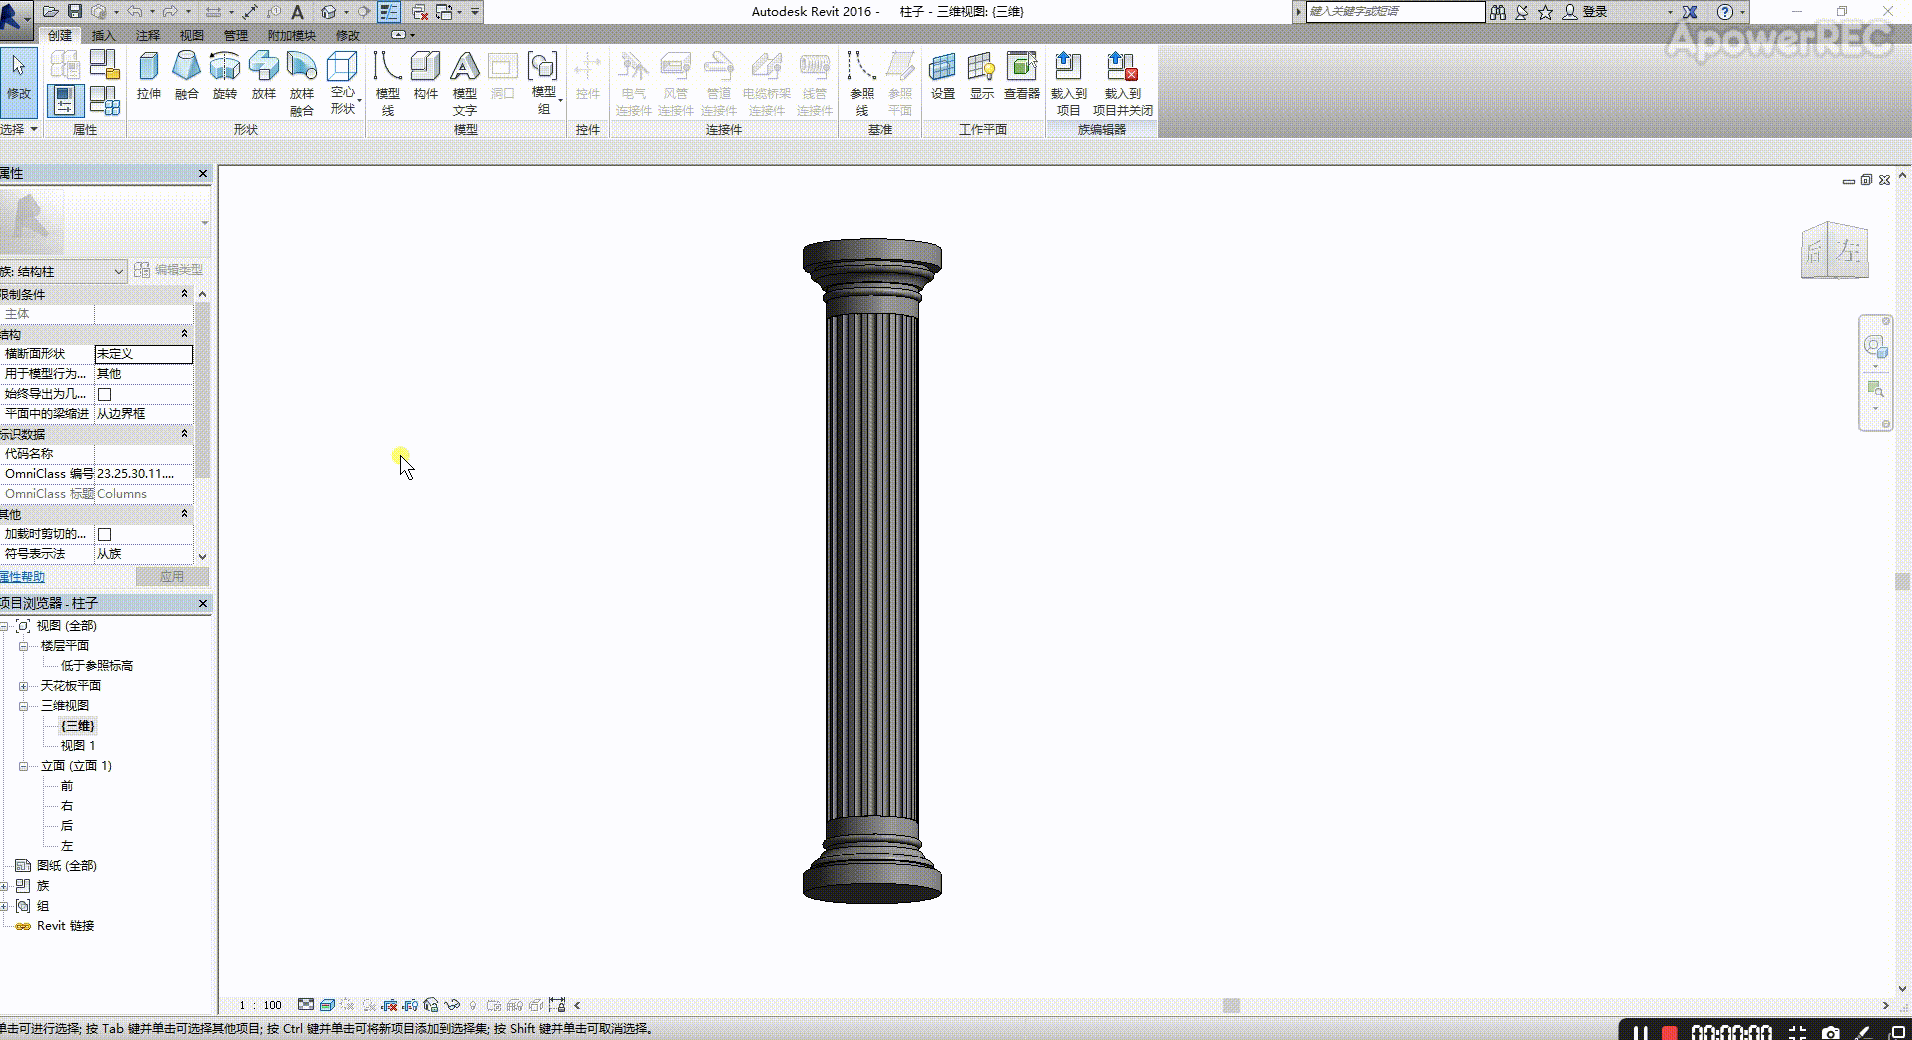Click the 修改 (Modify) arrow tool
Image resolution: width=1912 pixels, height=1040 pixels.
19,76
